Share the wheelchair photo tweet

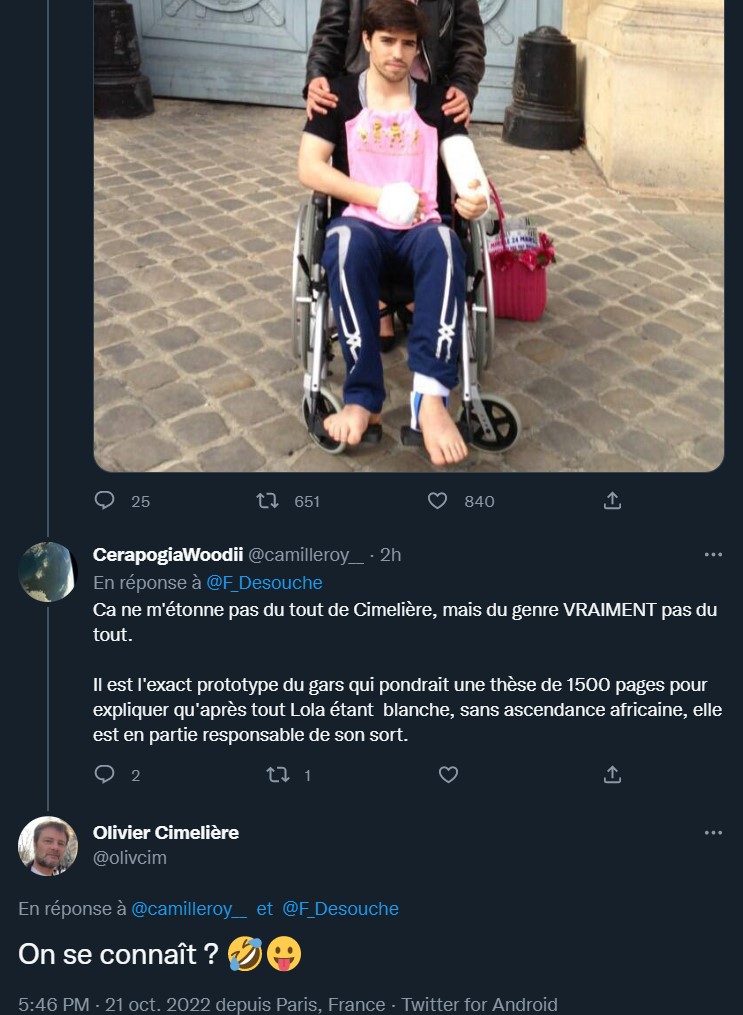[613, 501]
